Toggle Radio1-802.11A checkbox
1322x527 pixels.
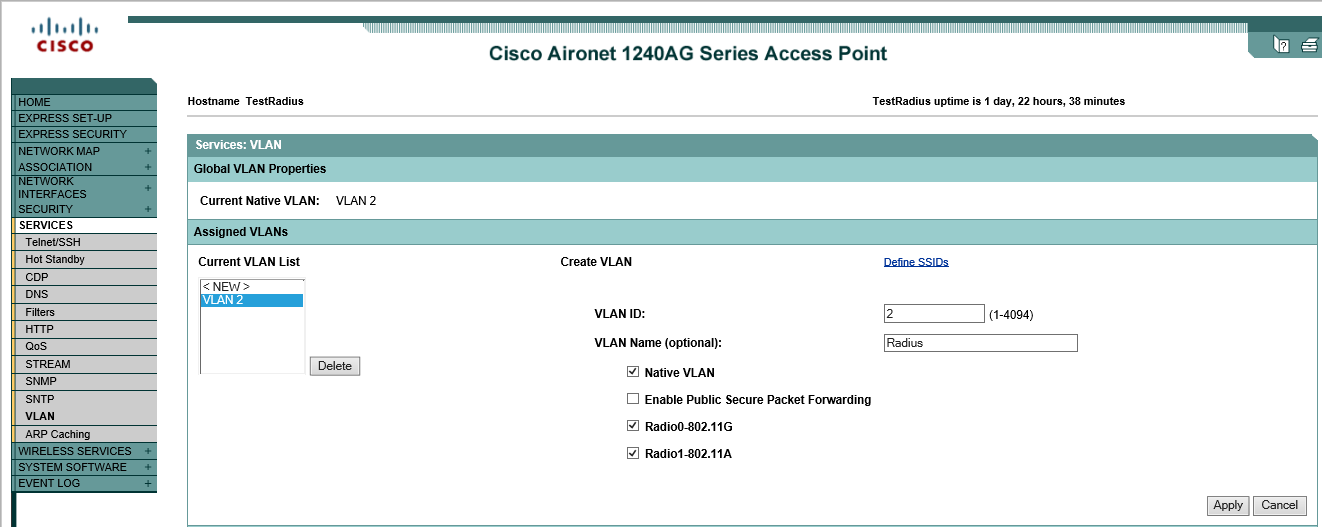(633, 453)
